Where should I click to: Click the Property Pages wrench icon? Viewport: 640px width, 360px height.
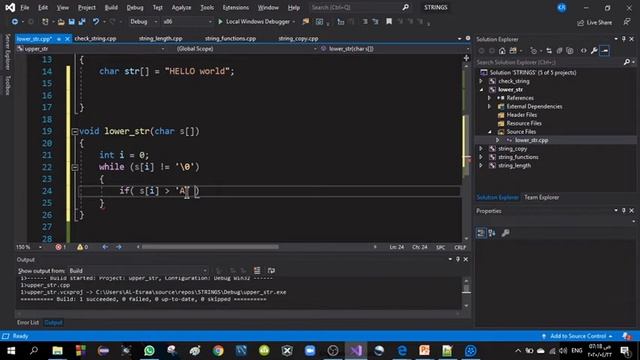click(505, 233)
